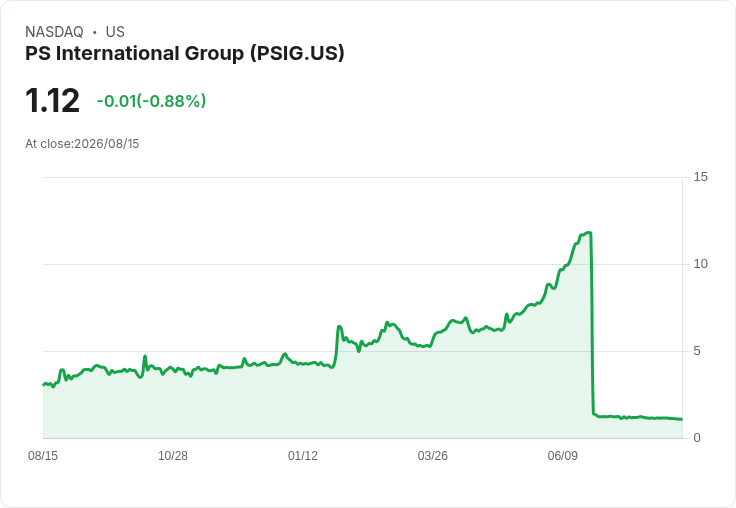Click the US market label
This screenshot has height=508, width=736.
[x=115, y=32]
